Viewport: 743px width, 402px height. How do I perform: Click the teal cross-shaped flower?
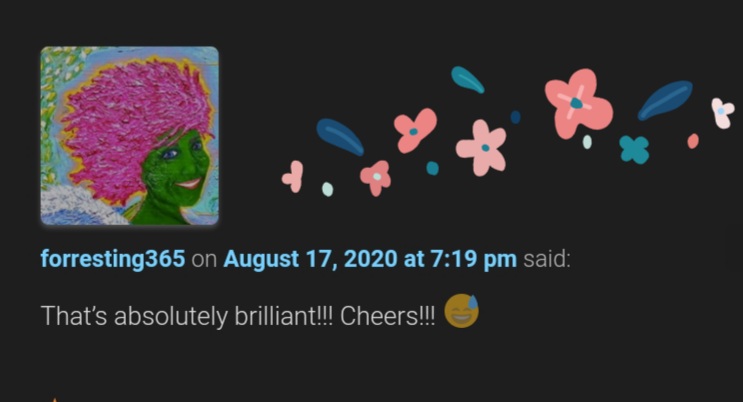coord(634,150)
